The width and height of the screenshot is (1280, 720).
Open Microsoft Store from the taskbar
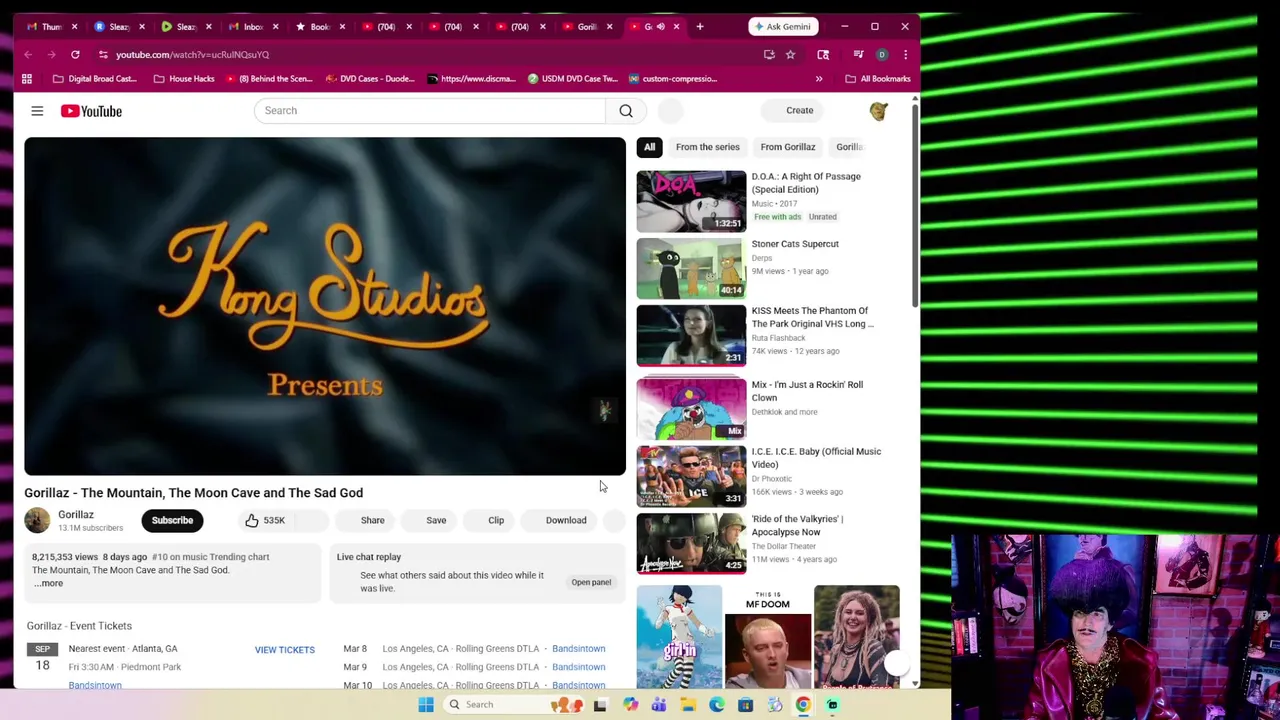tap(745, 705)
